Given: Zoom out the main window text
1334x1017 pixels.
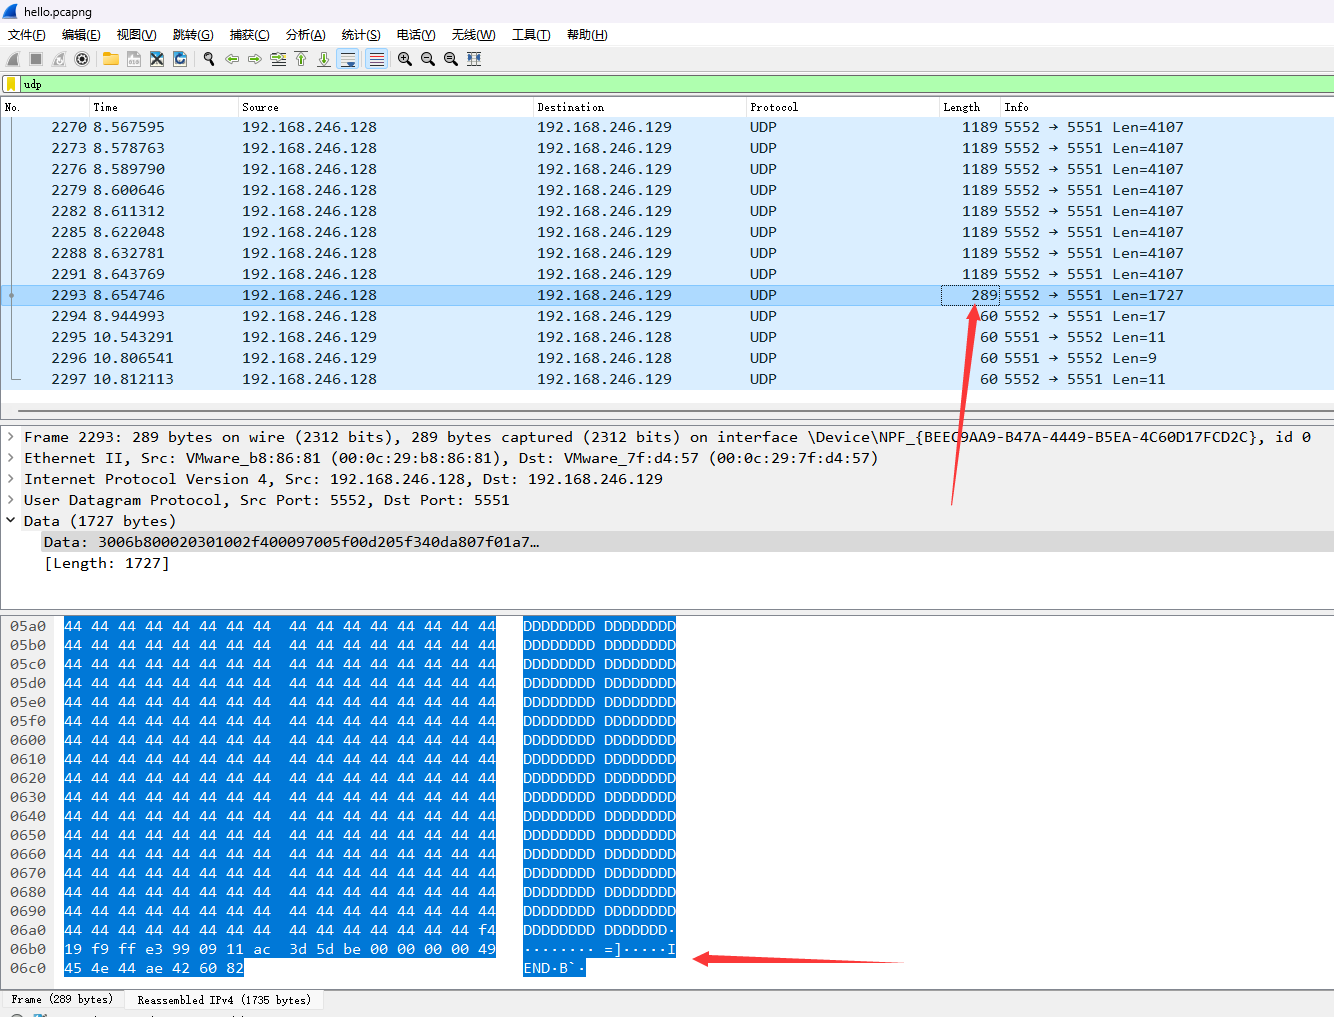Looking at the screenshot, I should point(428,59).
